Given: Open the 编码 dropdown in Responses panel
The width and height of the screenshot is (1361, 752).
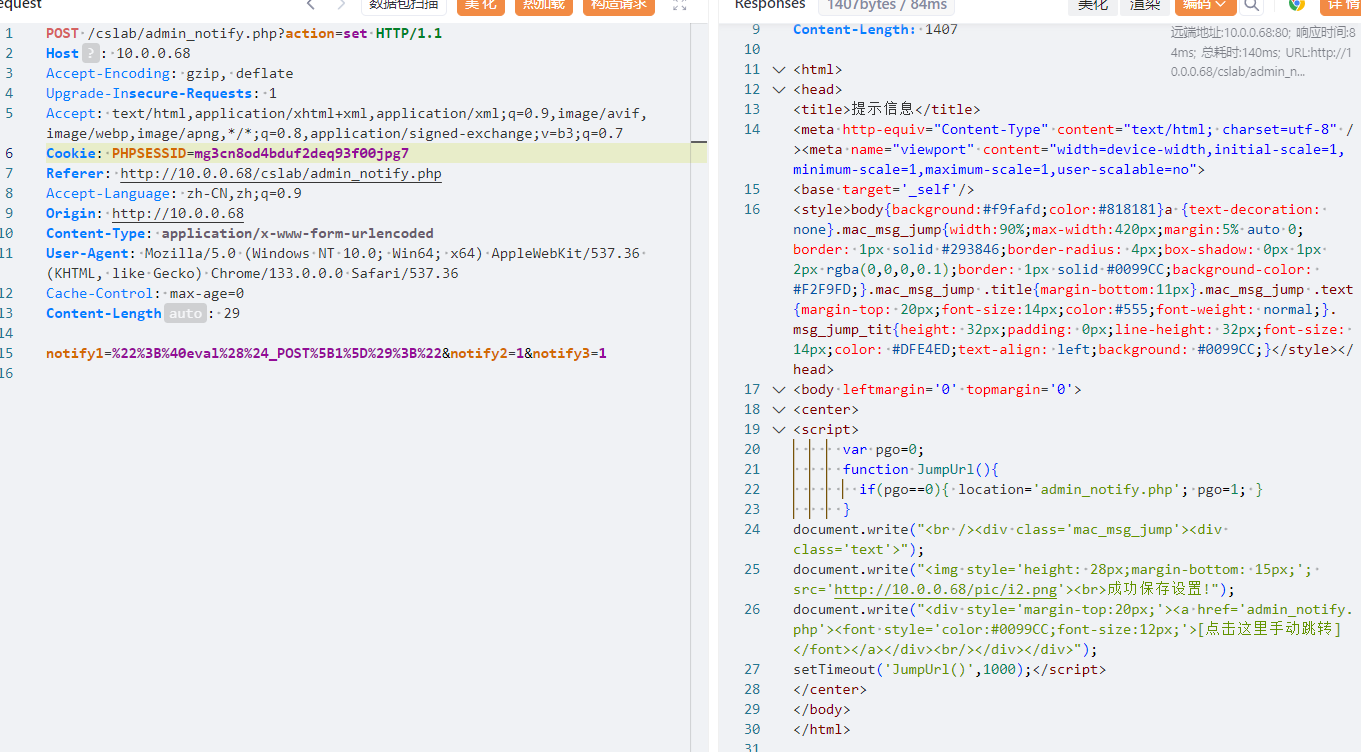Looking at the screenshot, I should [1206, 5].
